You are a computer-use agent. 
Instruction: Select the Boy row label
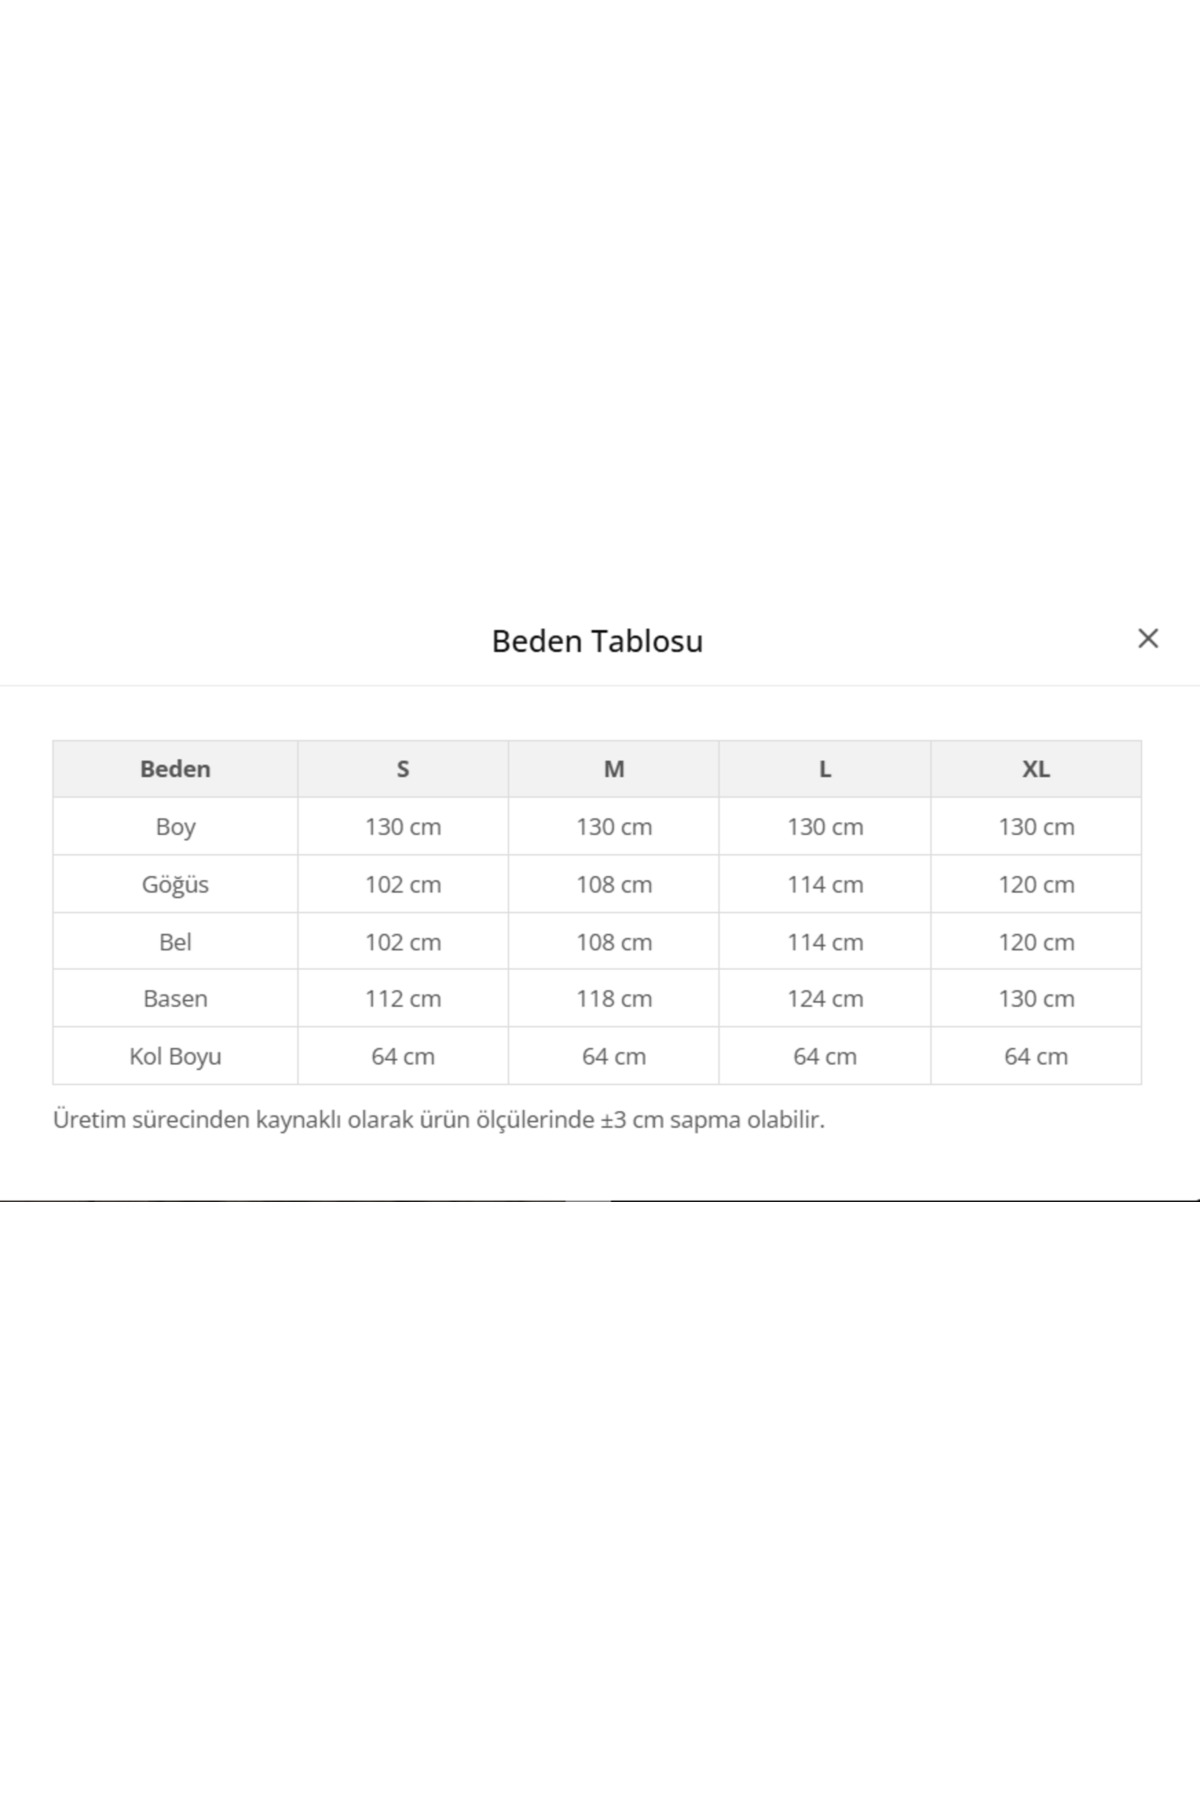pos(175,827)
